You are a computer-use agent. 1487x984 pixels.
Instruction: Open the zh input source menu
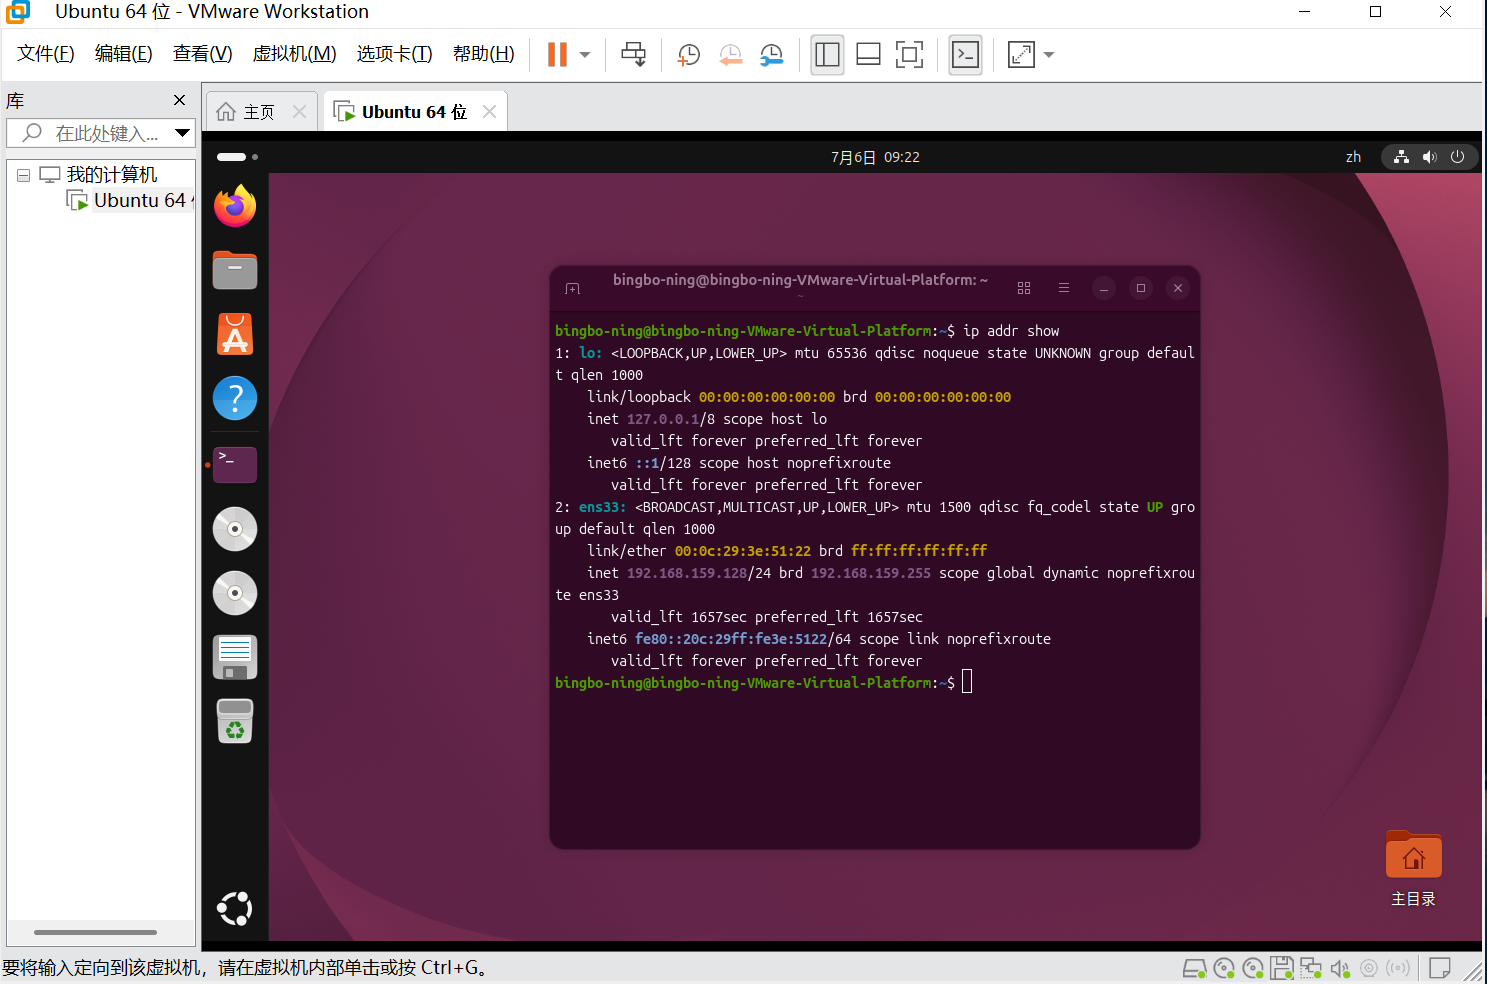click(x=1353, y=157)
